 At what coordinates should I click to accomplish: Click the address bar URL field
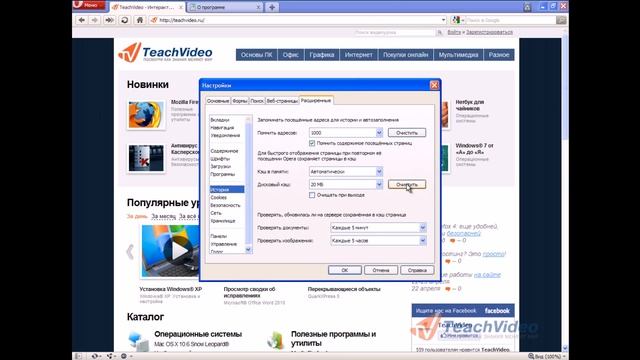(298, 20)
